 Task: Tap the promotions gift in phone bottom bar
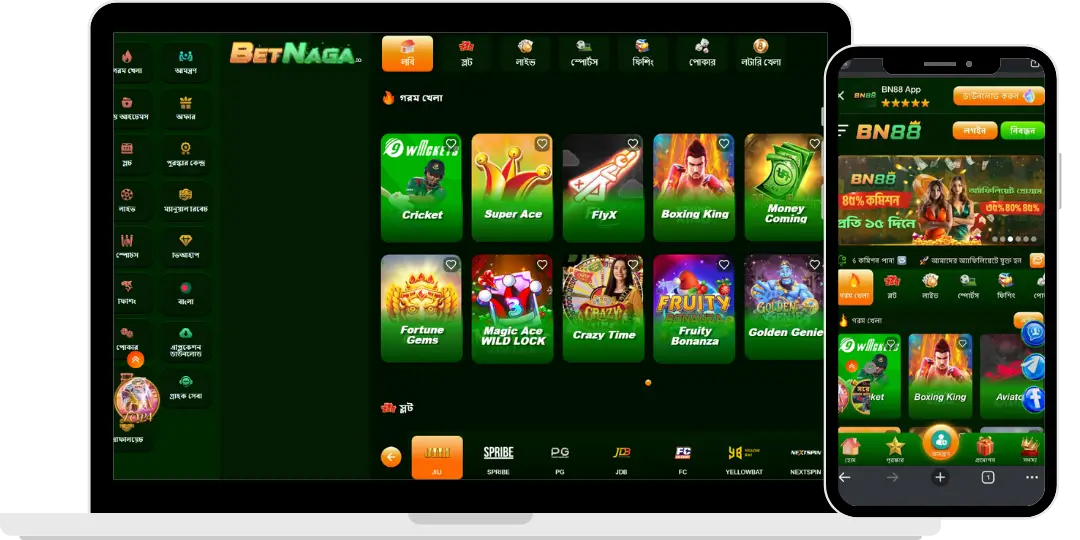tap(985, 449)
